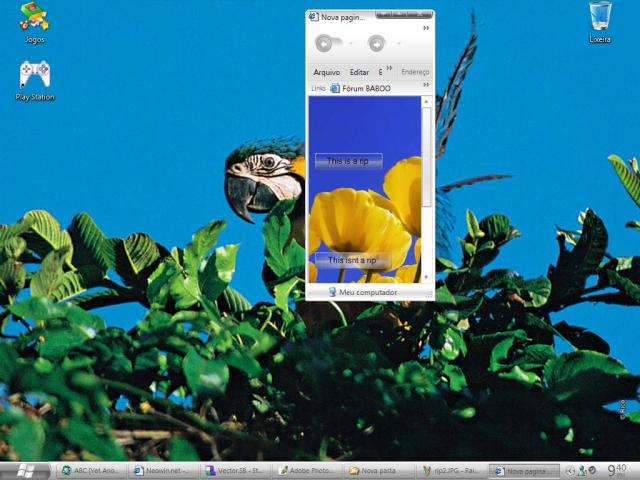Viewport: 640px width, 480px height.
Task: Close the Nova pagin... window
Action: [421, 15]
